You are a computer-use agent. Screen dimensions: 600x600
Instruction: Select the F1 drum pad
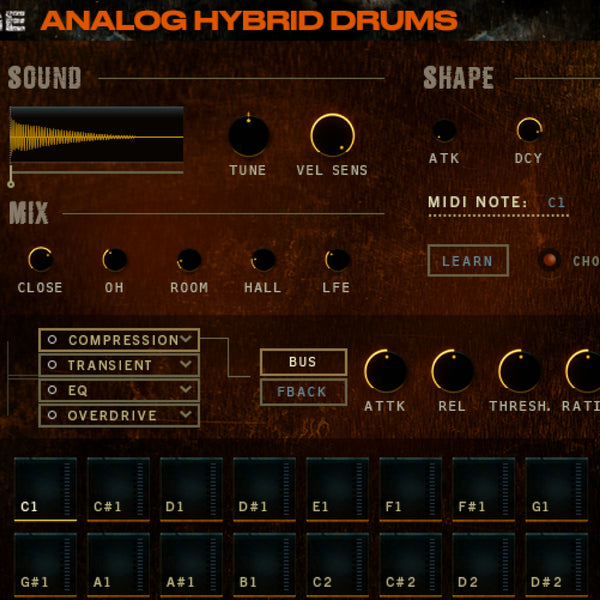[x=411, y=489]
